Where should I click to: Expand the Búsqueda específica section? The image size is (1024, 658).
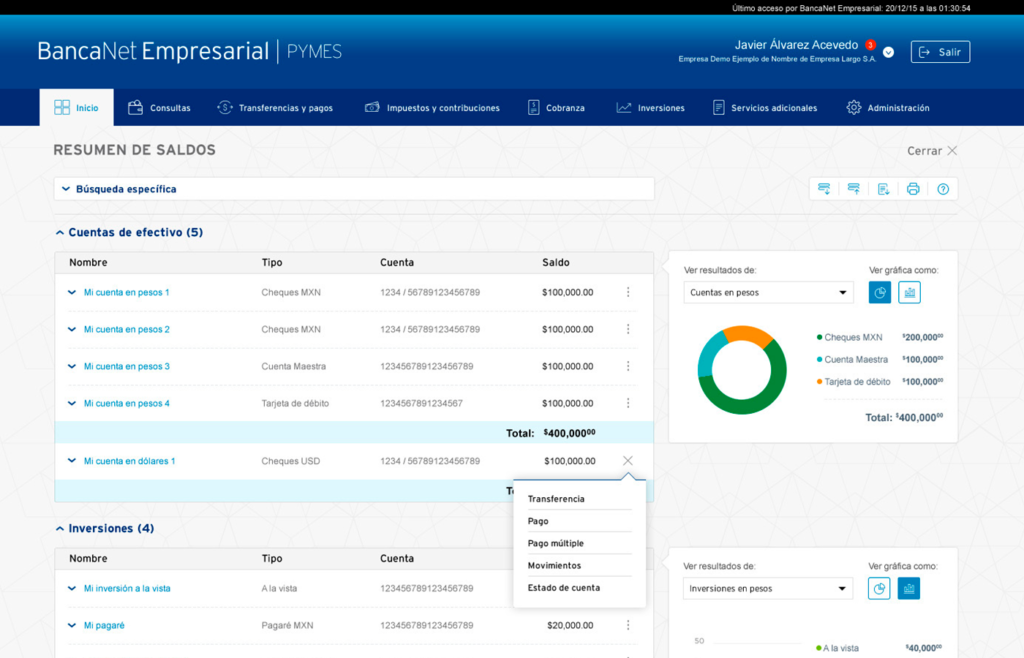354,189
